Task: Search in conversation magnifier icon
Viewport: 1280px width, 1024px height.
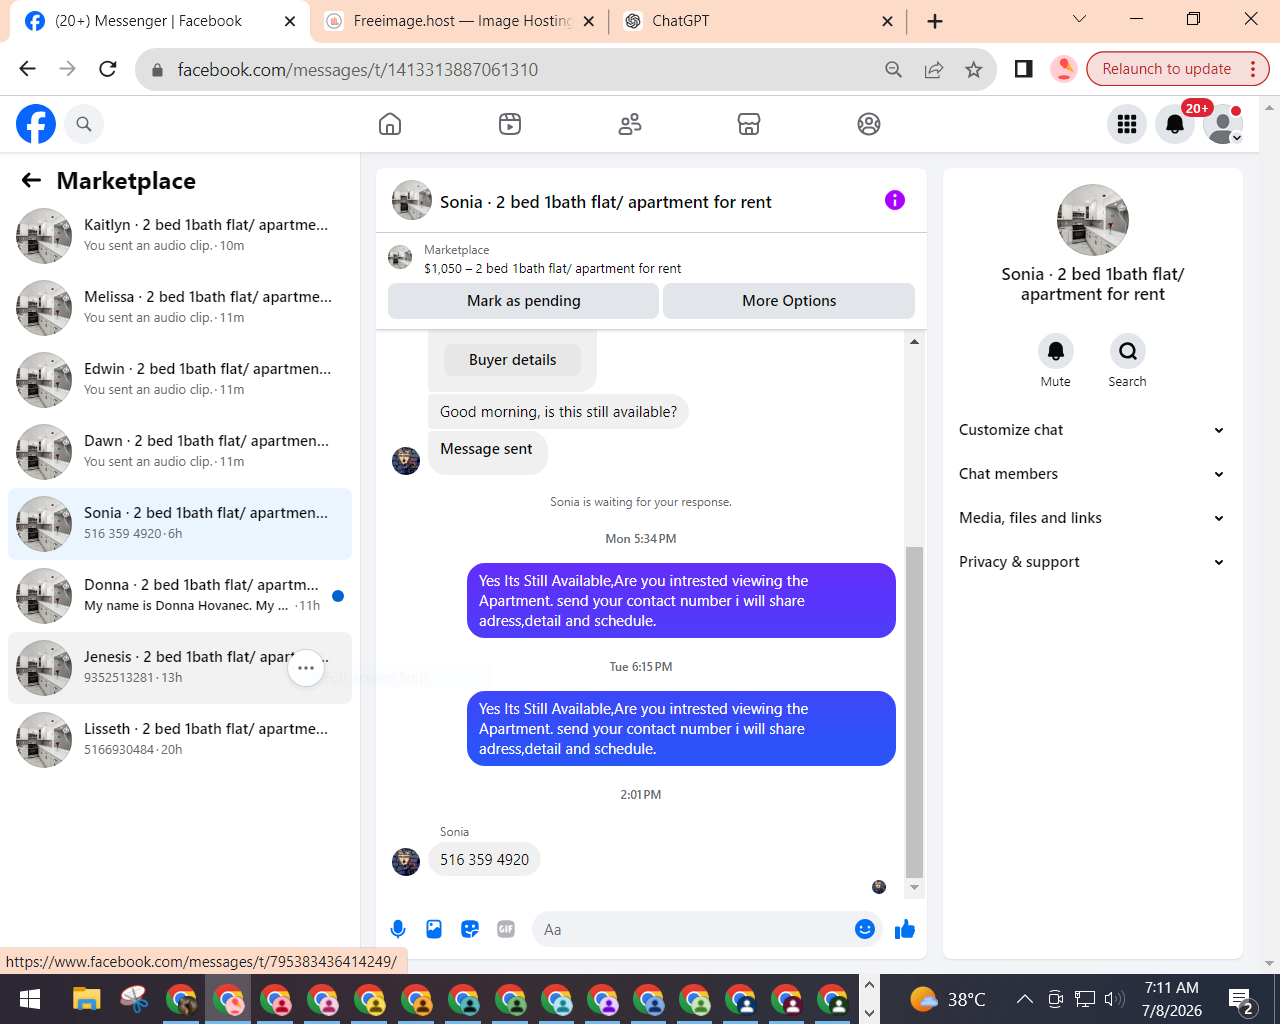Action: [x=1128, y=351]
